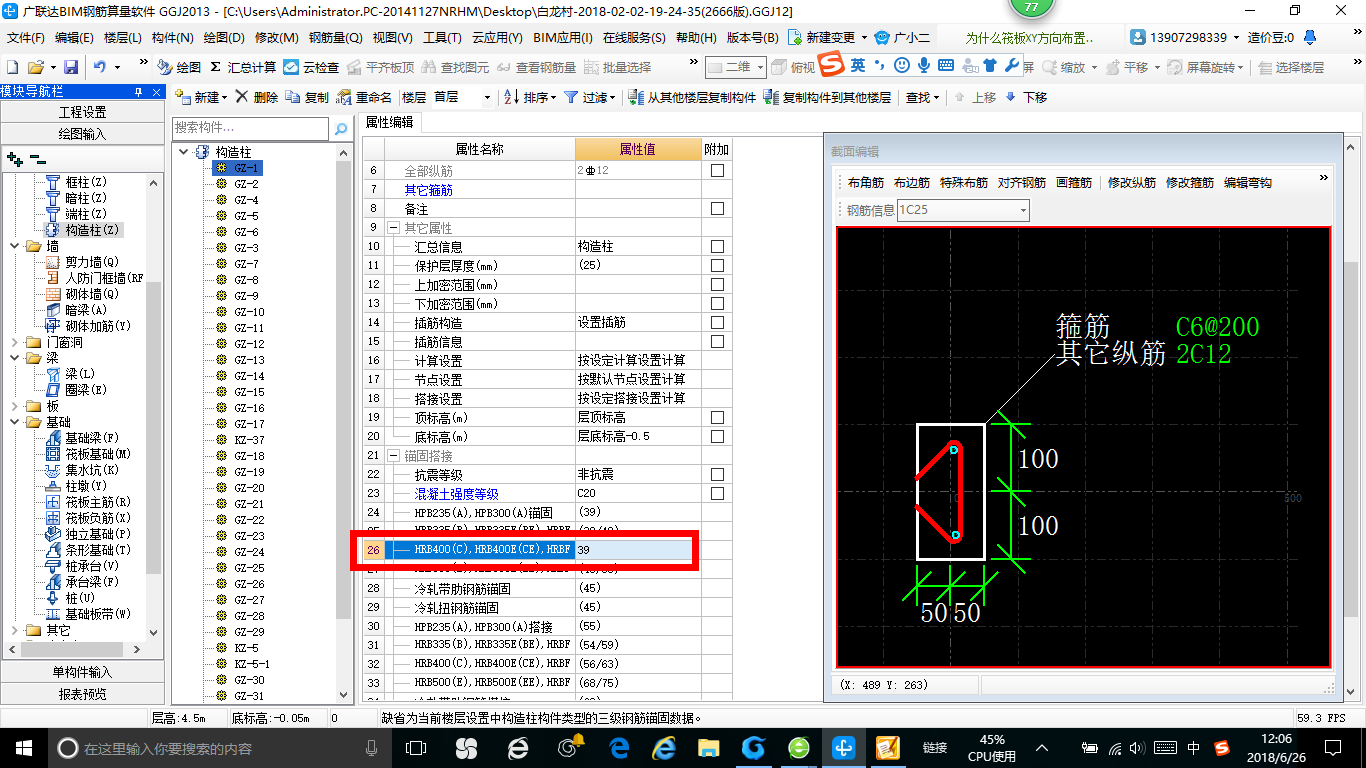
Task: Open 绘图 drawing mode in toolbar
Action: [180, 67]
